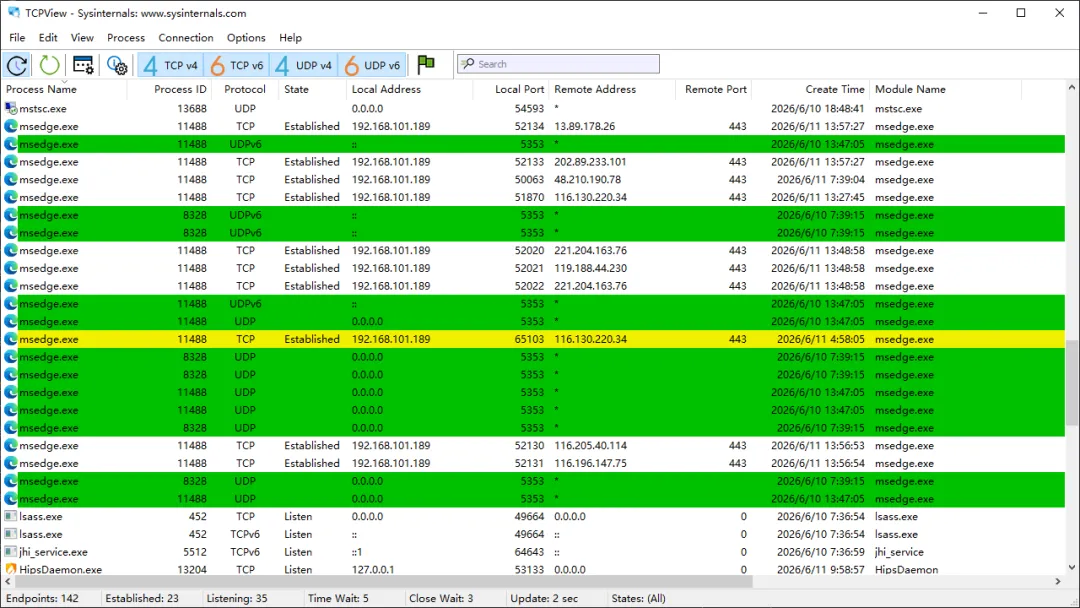Click the Update: 2 sec status entry
This screenshot has width=1080, height=608.
544,598
